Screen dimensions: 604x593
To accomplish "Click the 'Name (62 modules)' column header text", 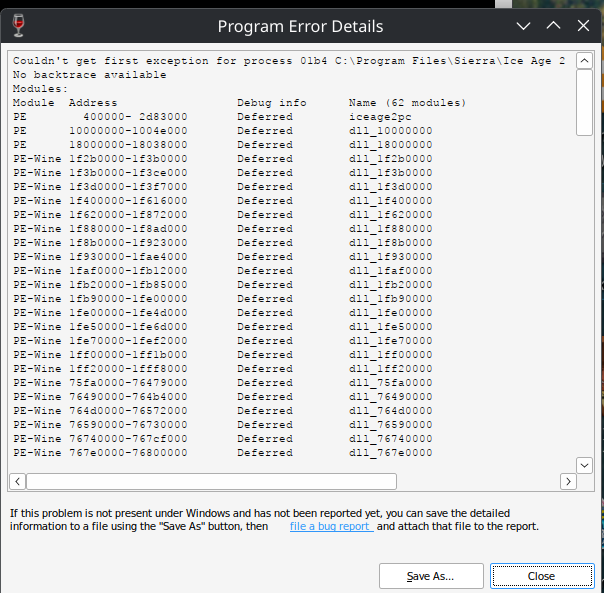I will (x=406, y=103).
